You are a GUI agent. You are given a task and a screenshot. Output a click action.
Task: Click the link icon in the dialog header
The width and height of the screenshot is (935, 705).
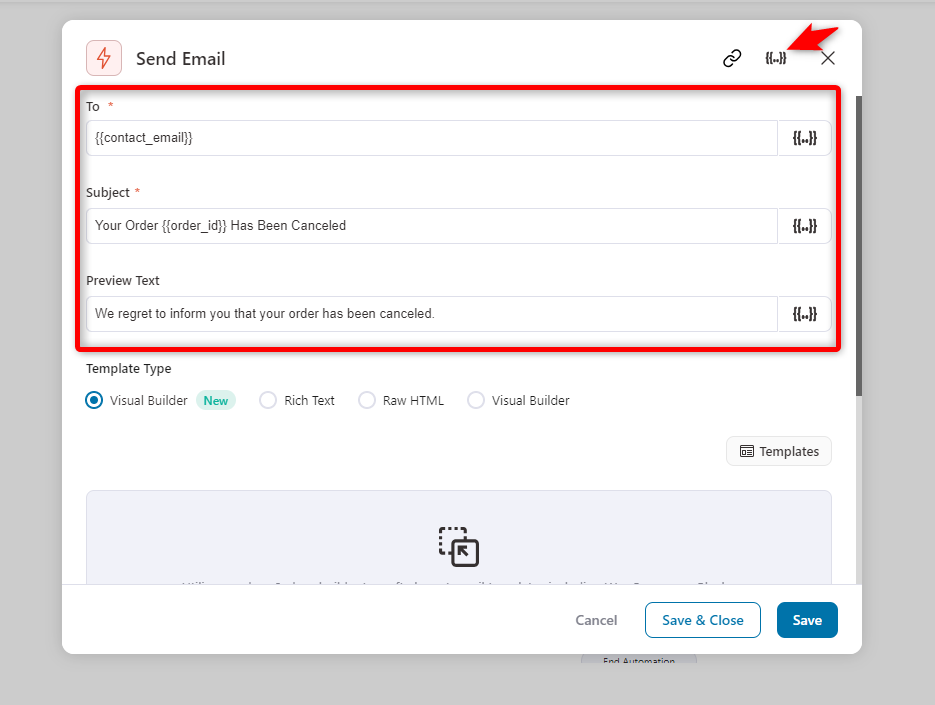pos(732,58)
